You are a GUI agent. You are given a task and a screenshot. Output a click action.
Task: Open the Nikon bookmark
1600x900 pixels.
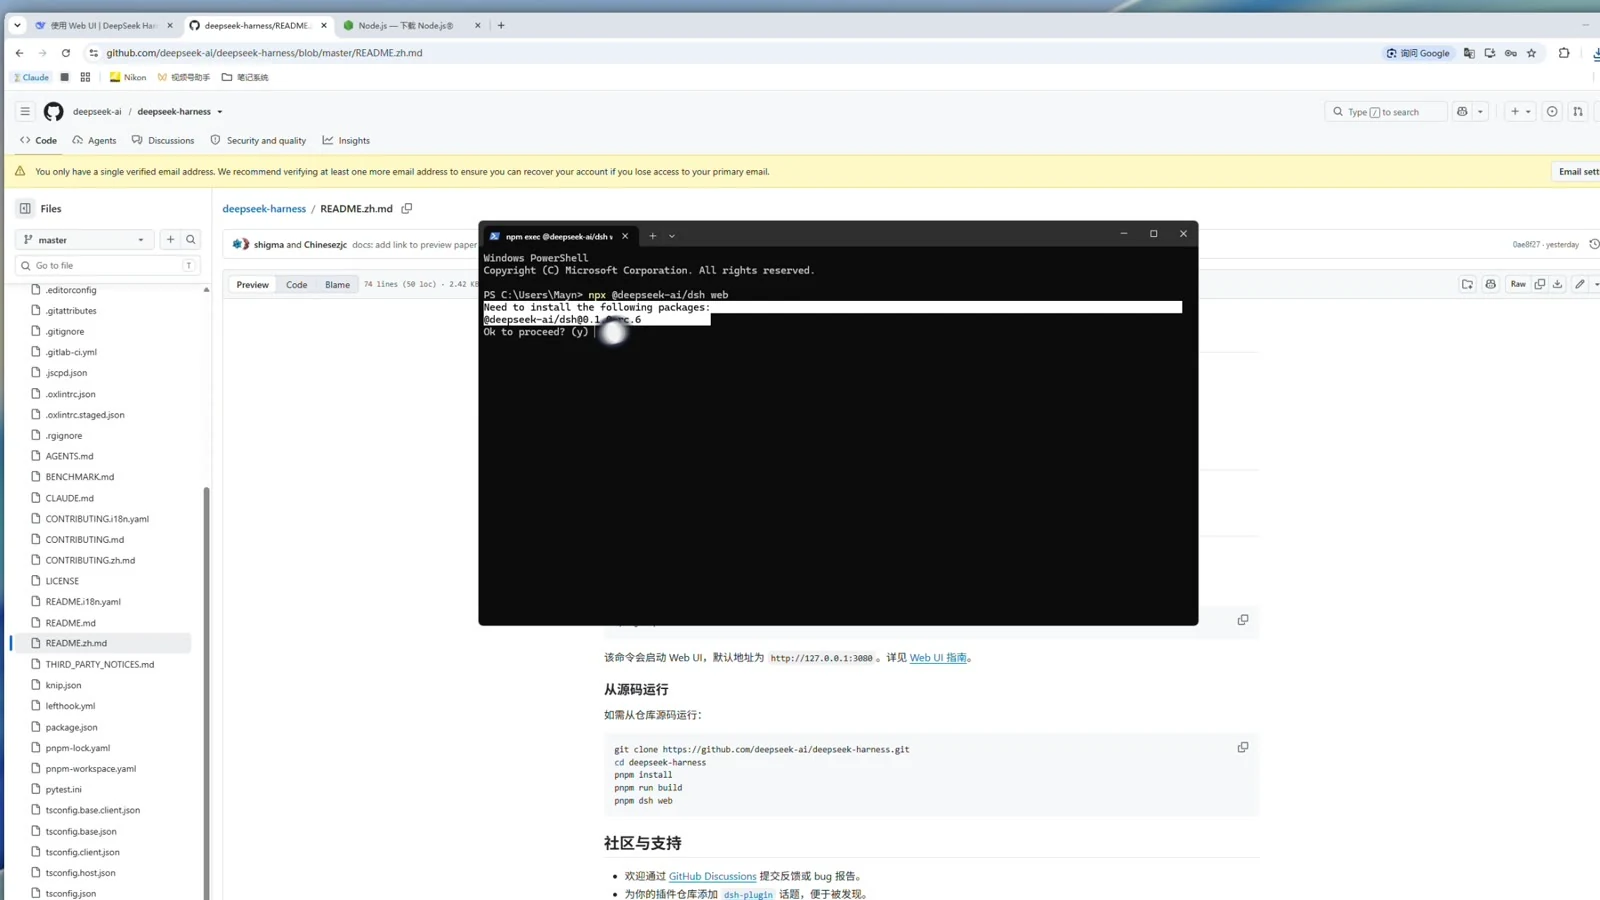(127, 77)
